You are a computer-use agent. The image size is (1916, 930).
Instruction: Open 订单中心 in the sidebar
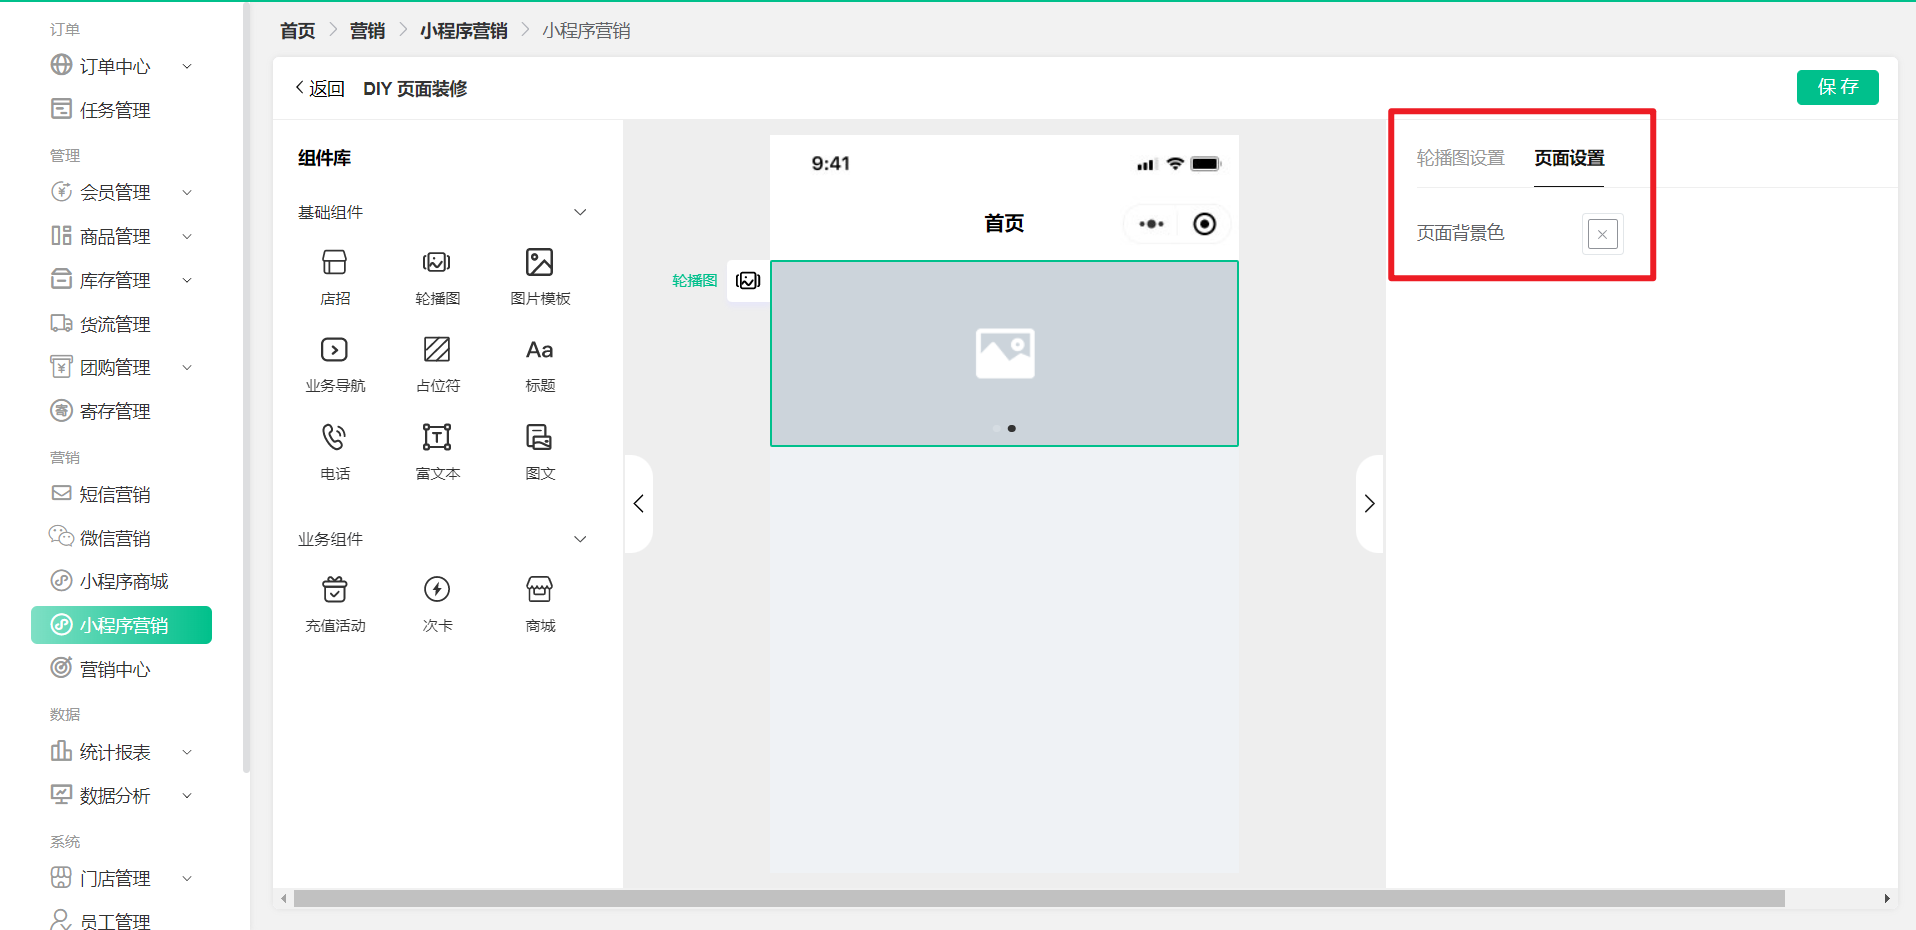click(x=115, y=66)
